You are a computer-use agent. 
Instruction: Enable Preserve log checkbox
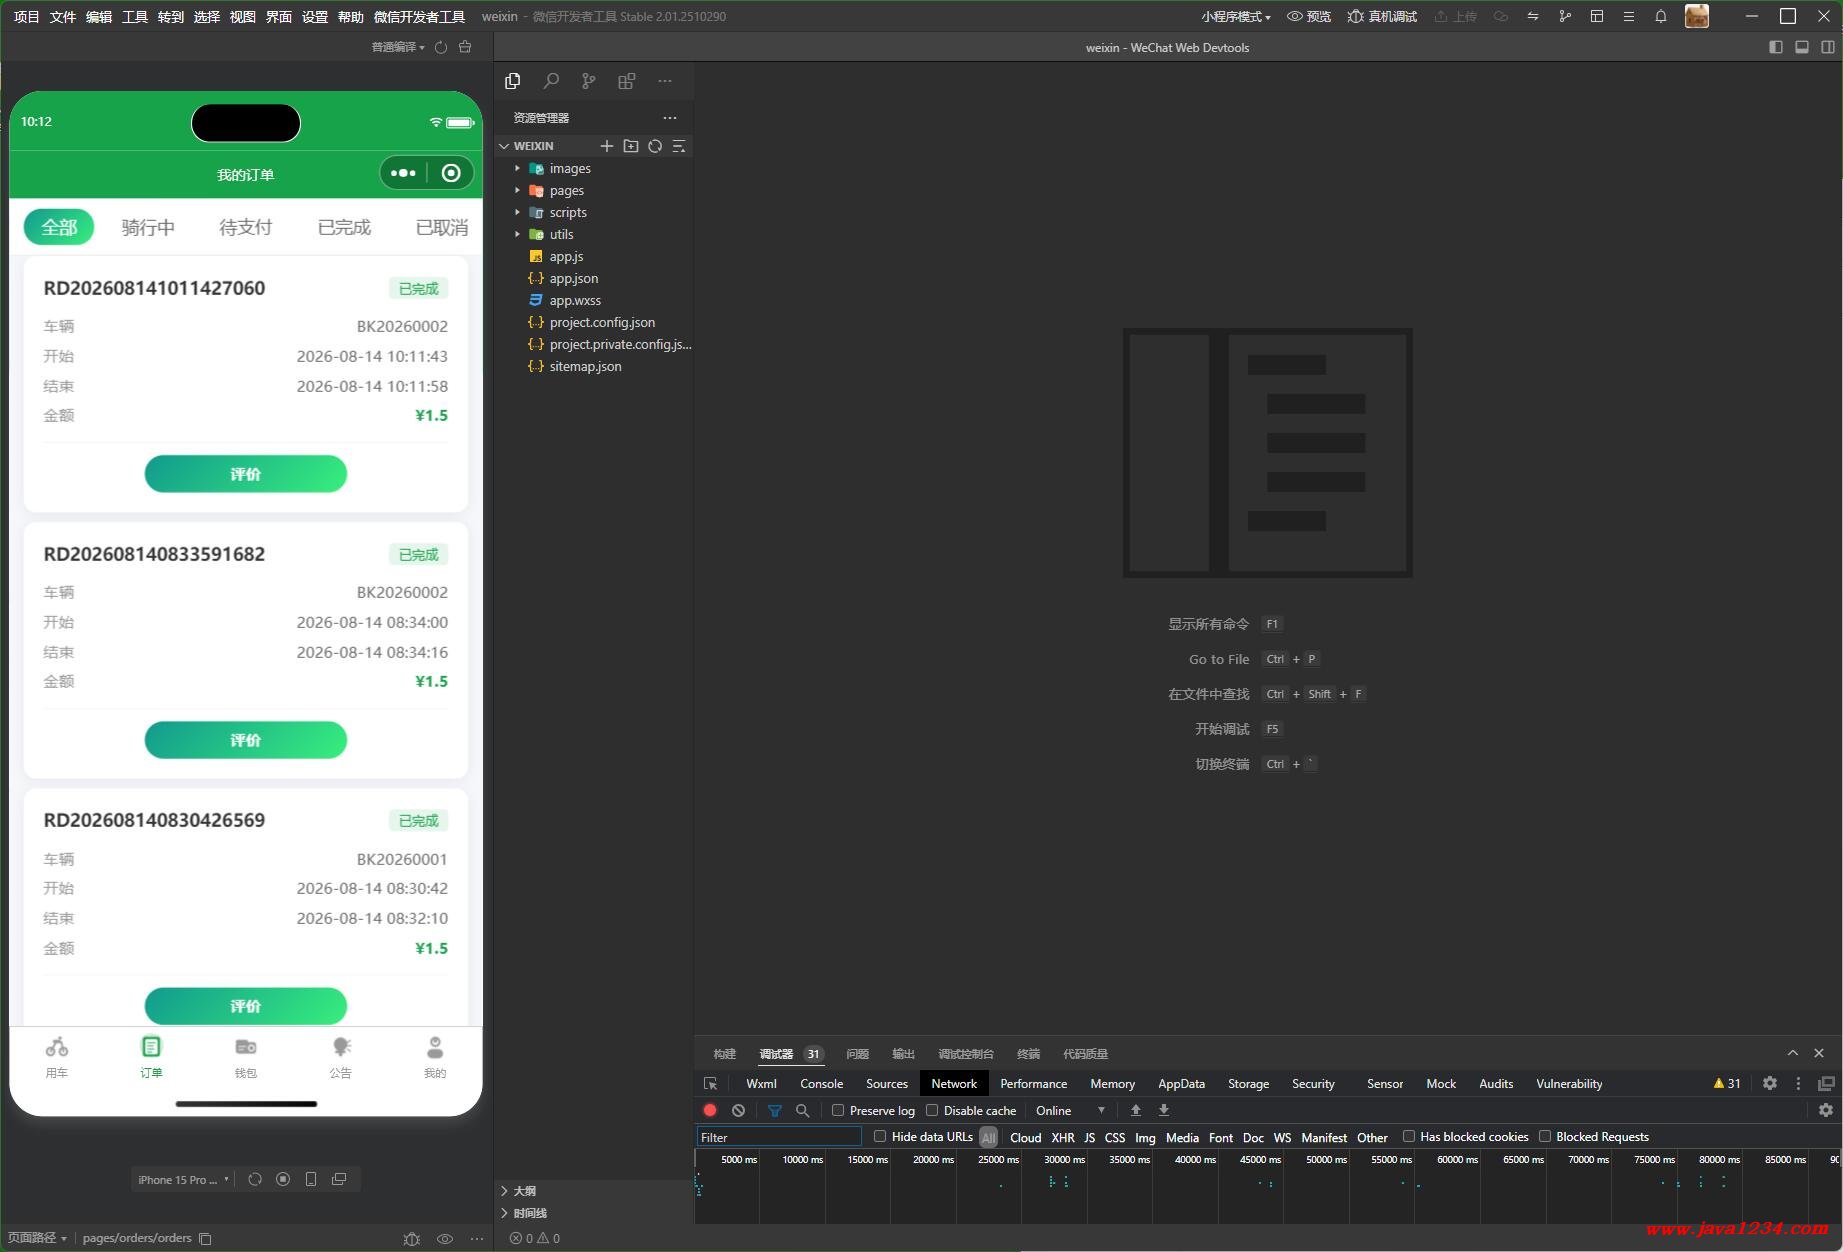[838, 1110]
